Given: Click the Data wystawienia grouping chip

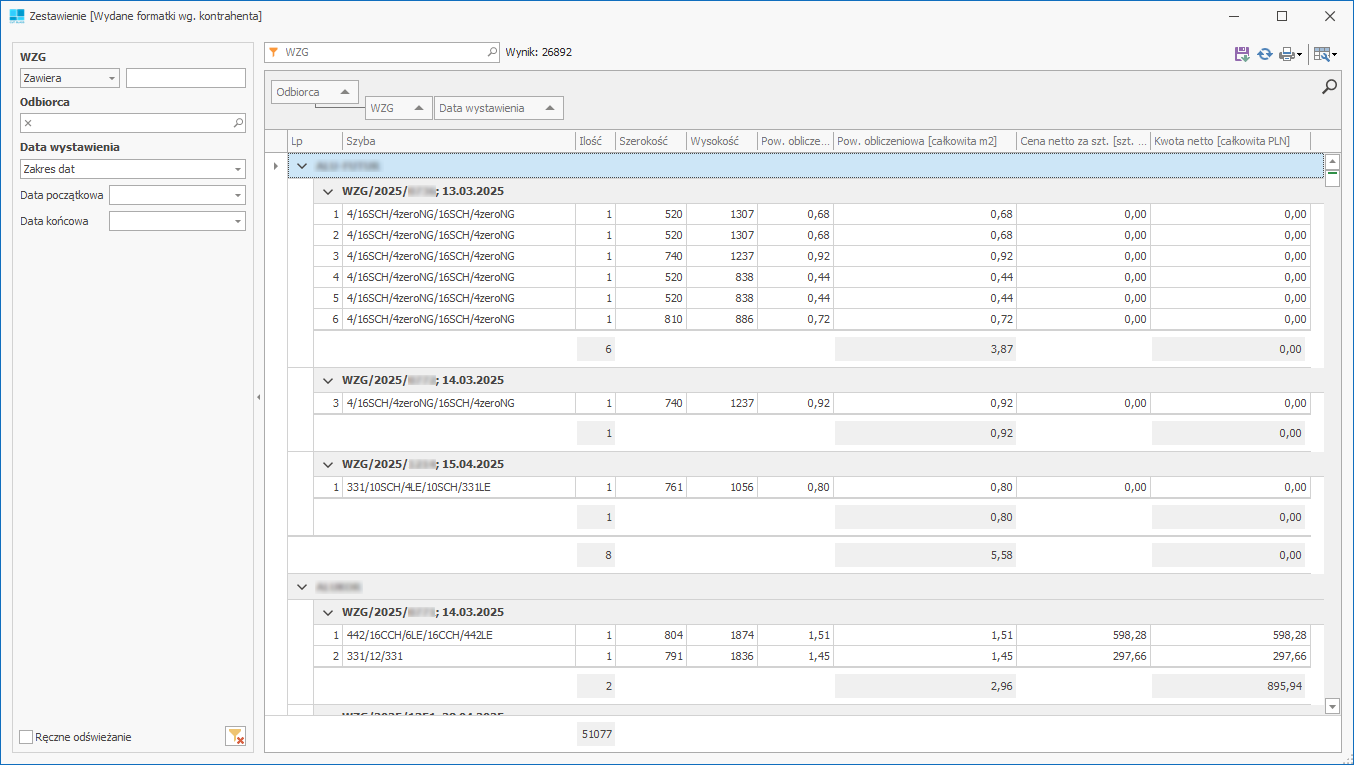Looking at the screenshot, I should 498,108.
